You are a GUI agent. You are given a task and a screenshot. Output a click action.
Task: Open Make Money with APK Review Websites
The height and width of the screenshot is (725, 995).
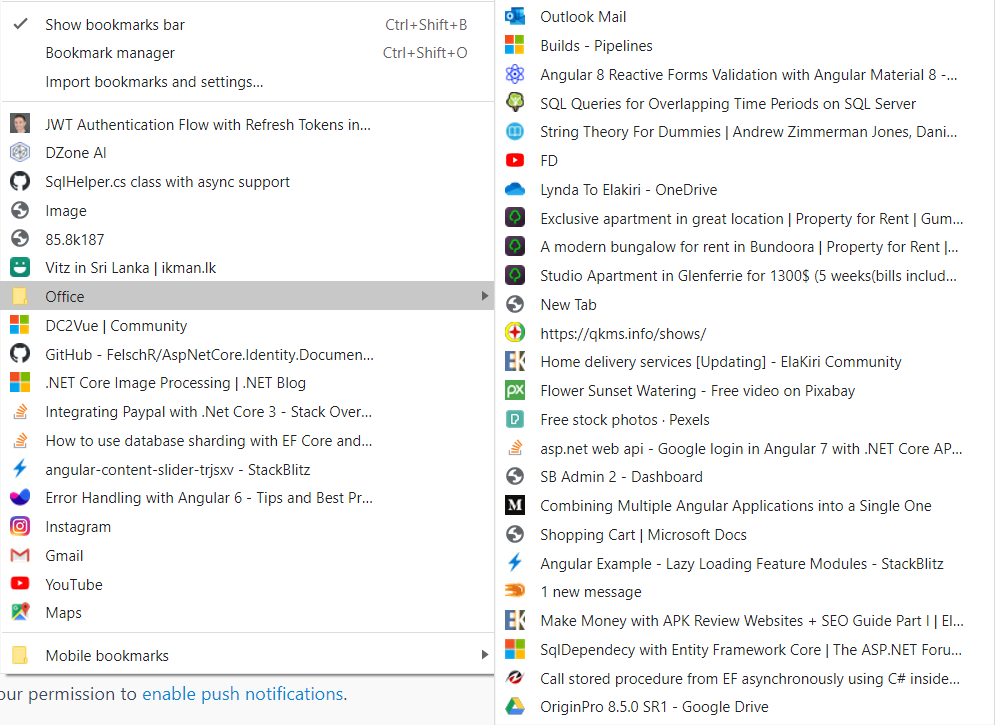745,620
